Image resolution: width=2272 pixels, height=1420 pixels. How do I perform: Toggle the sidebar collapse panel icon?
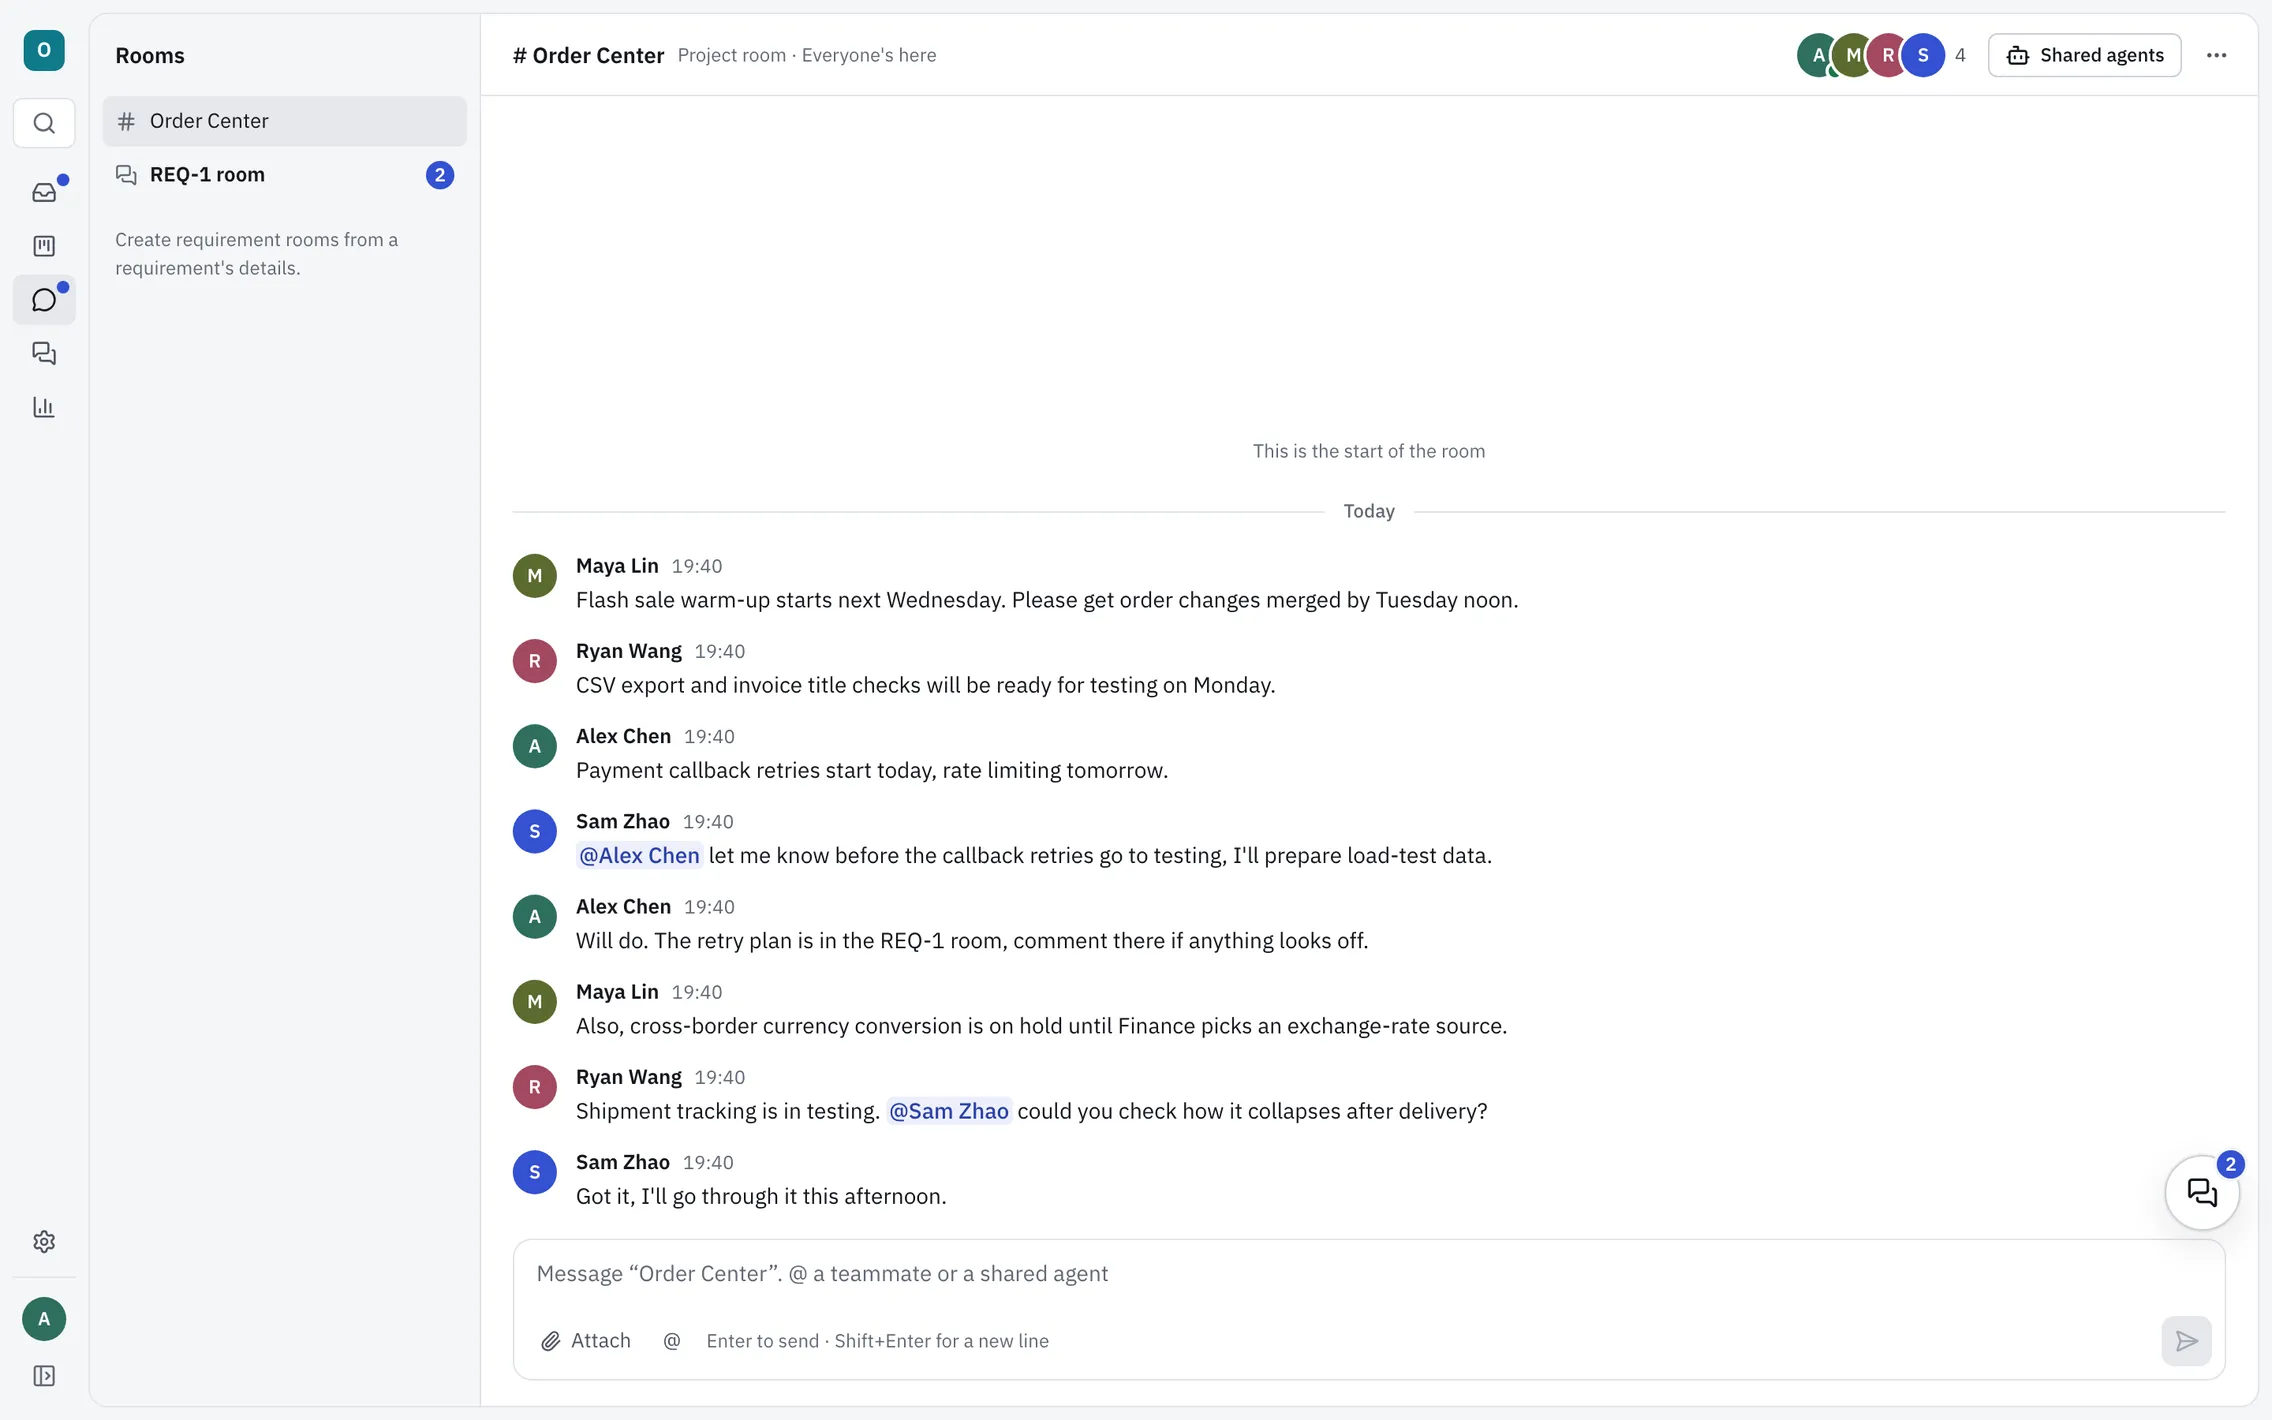click(44, 1376)
